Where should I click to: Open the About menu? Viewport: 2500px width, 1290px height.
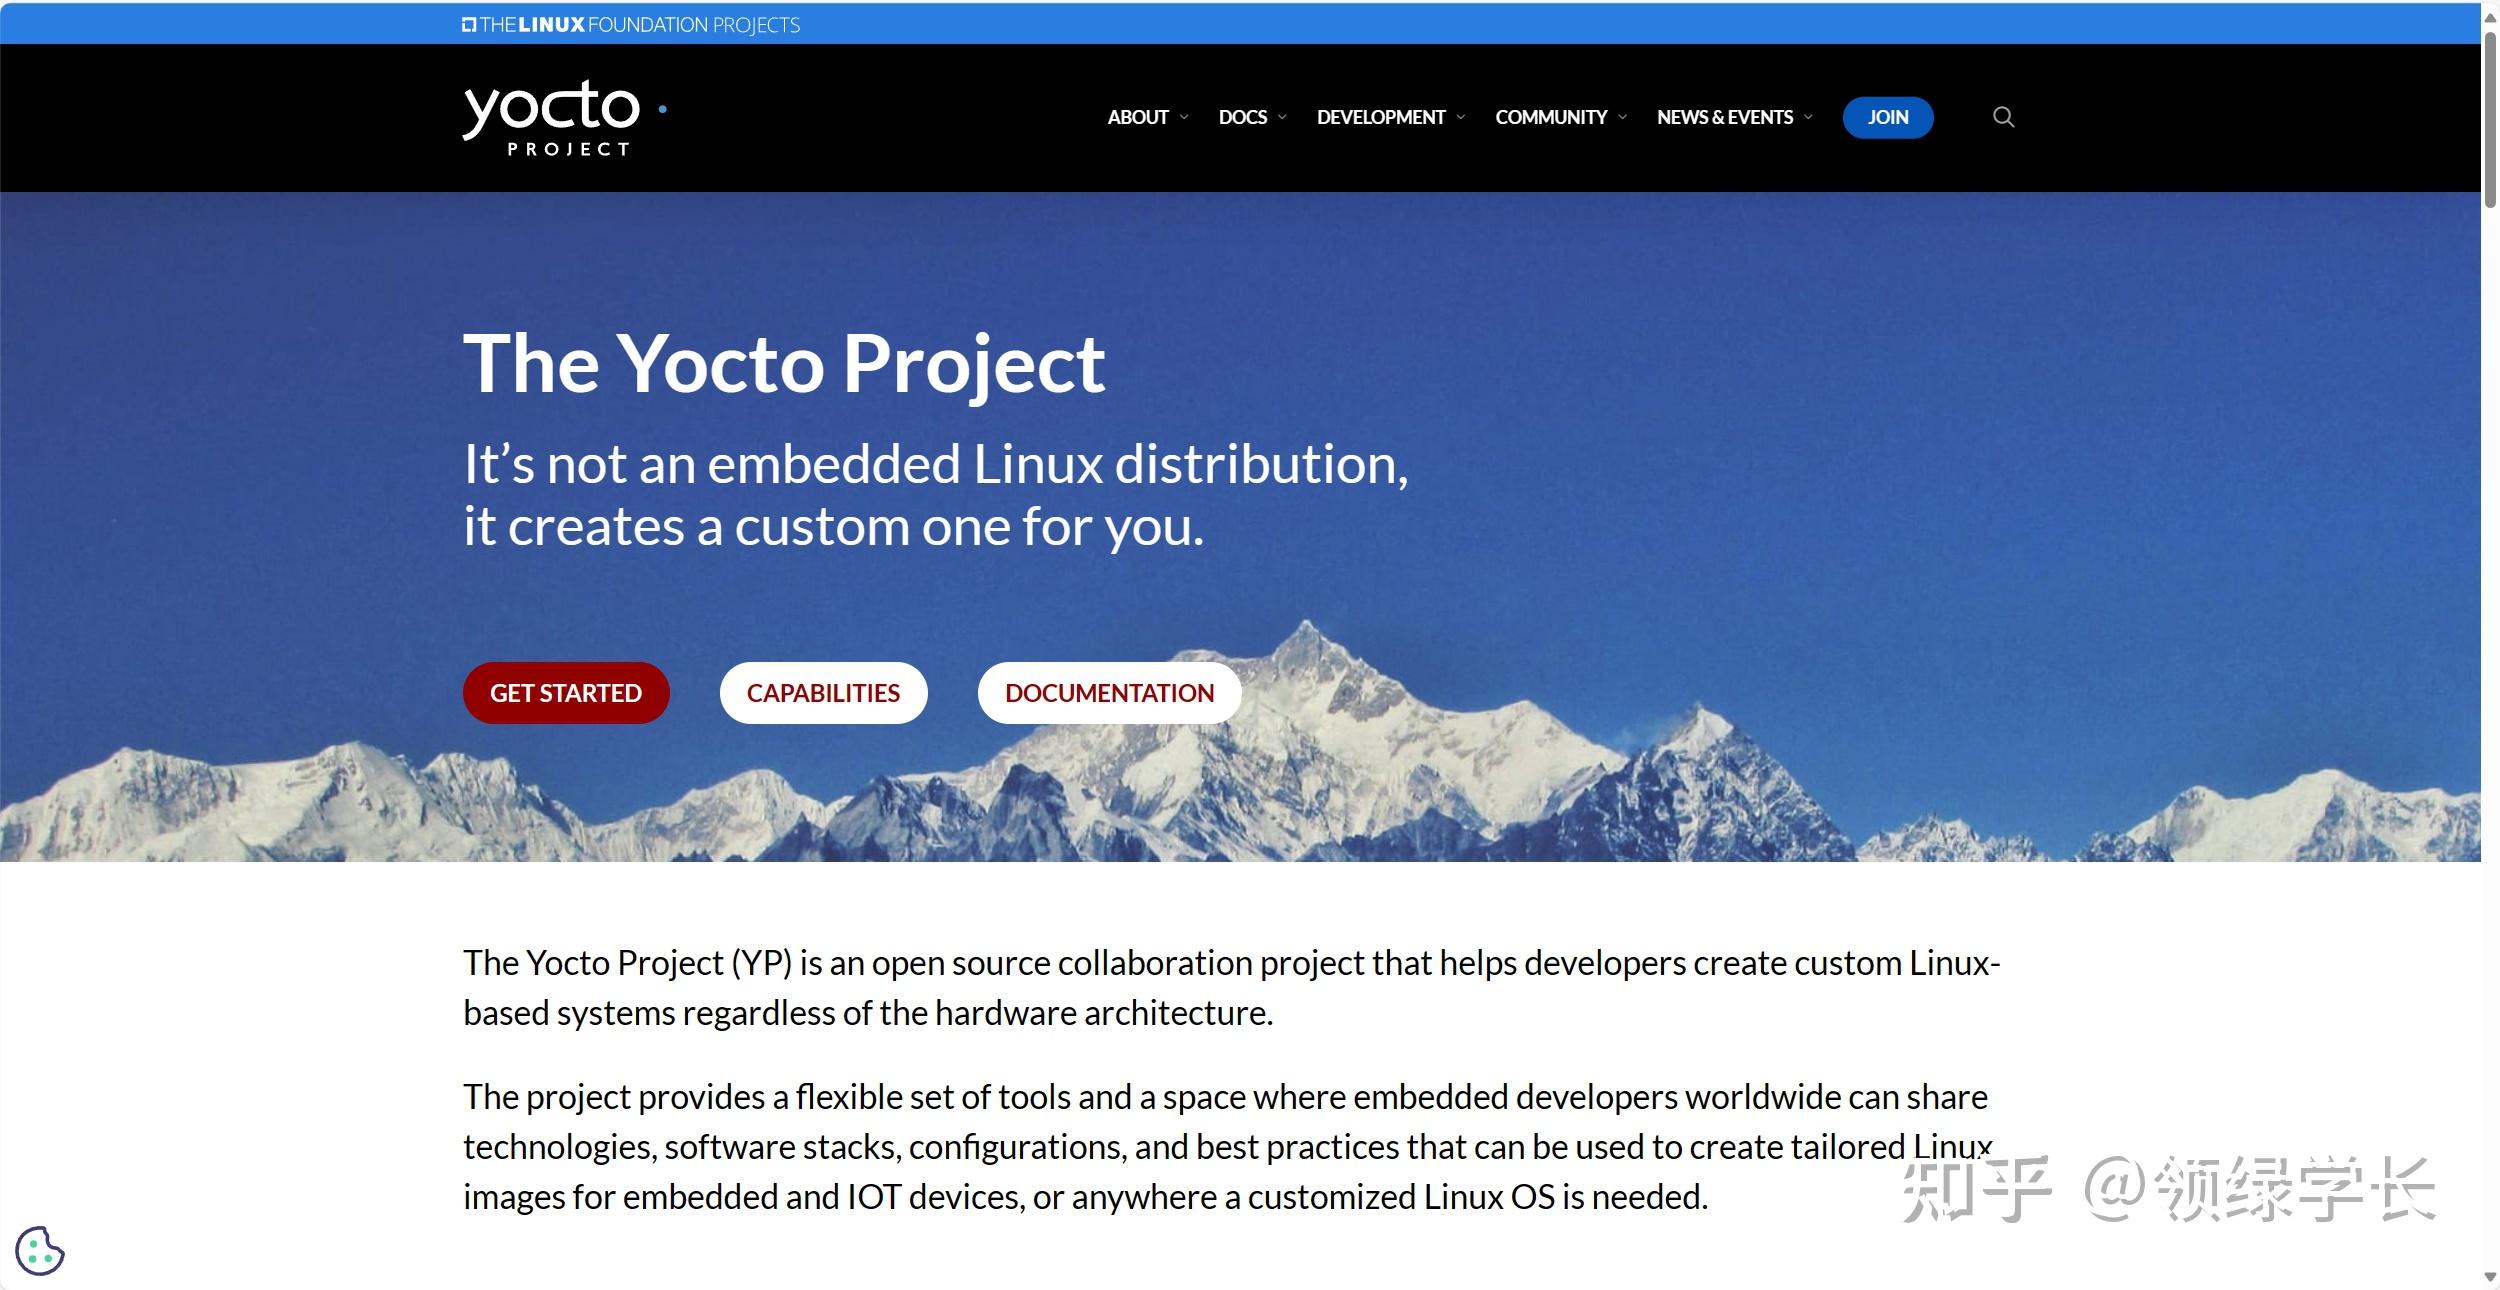[x=1138, y=117]
